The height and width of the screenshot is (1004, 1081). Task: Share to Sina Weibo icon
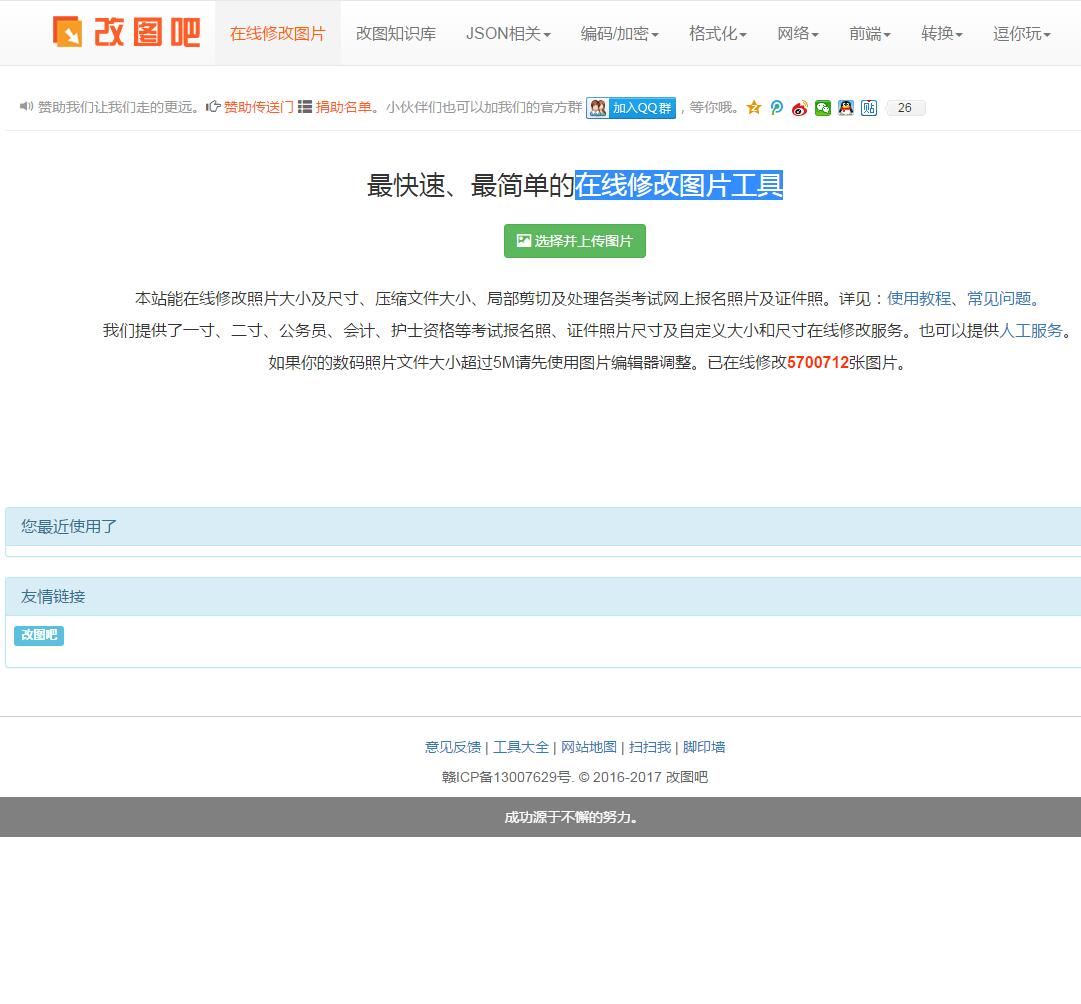(800, 108)
